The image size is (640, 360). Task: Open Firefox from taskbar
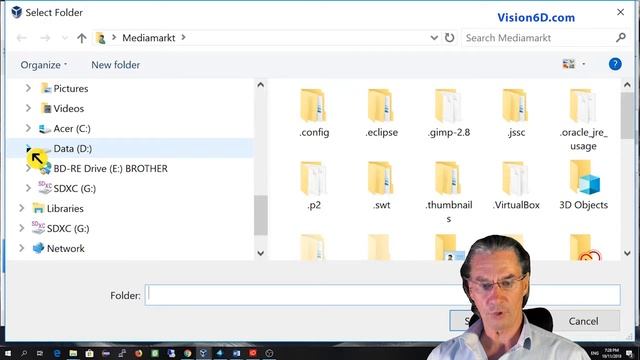(138, 353)
